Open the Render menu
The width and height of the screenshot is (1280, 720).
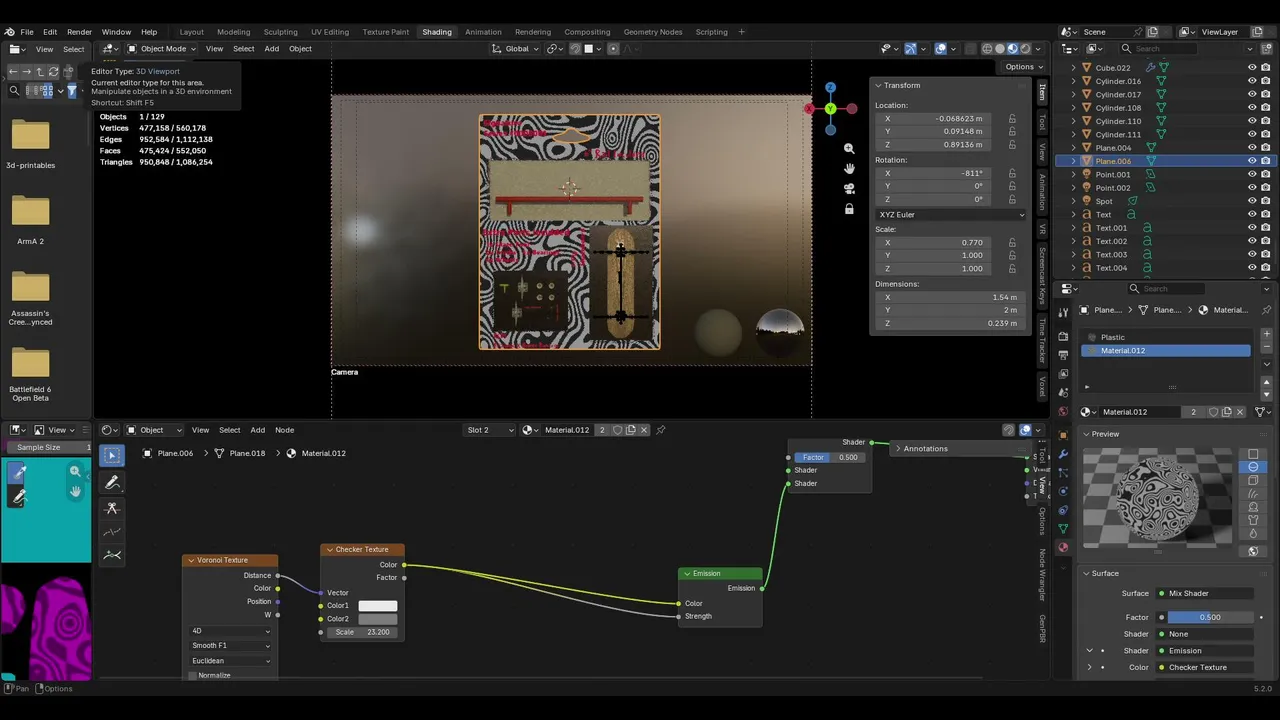(x=79, y=32)
